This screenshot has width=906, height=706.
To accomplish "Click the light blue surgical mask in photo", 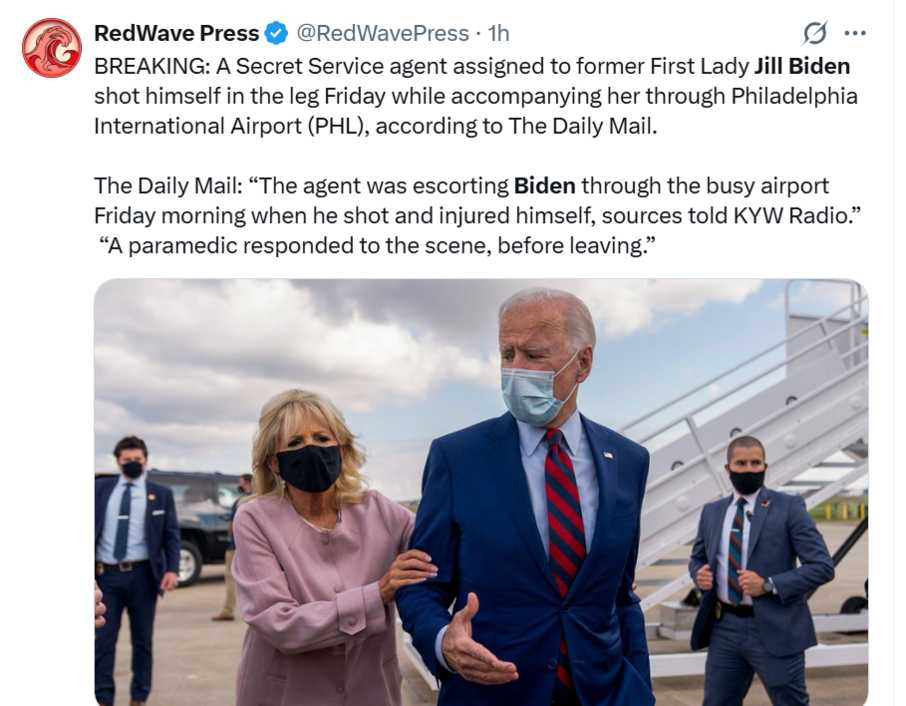I will pyautogui.click(x=534, y=393).
